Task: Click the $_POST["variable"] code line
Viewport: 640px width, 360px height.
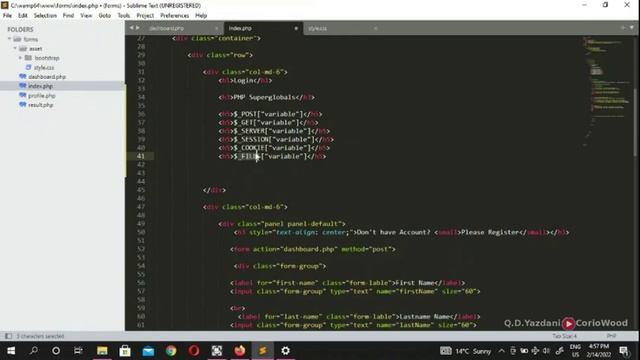Action: (x=270, y=114)
